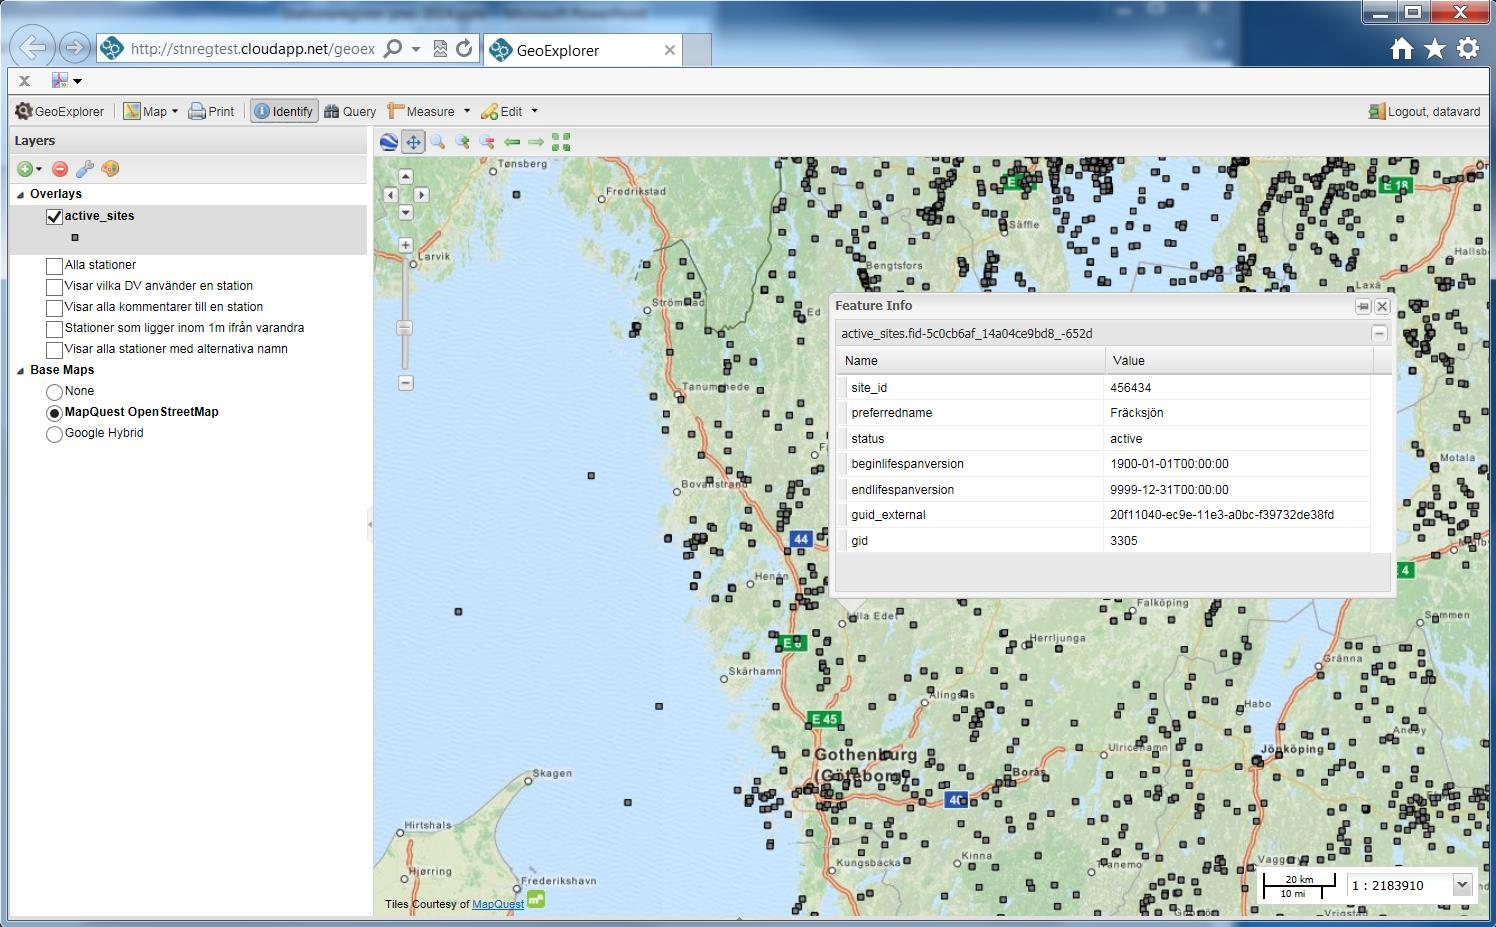Open the Query tool
1496x927 pixels.
pos(350,111)
